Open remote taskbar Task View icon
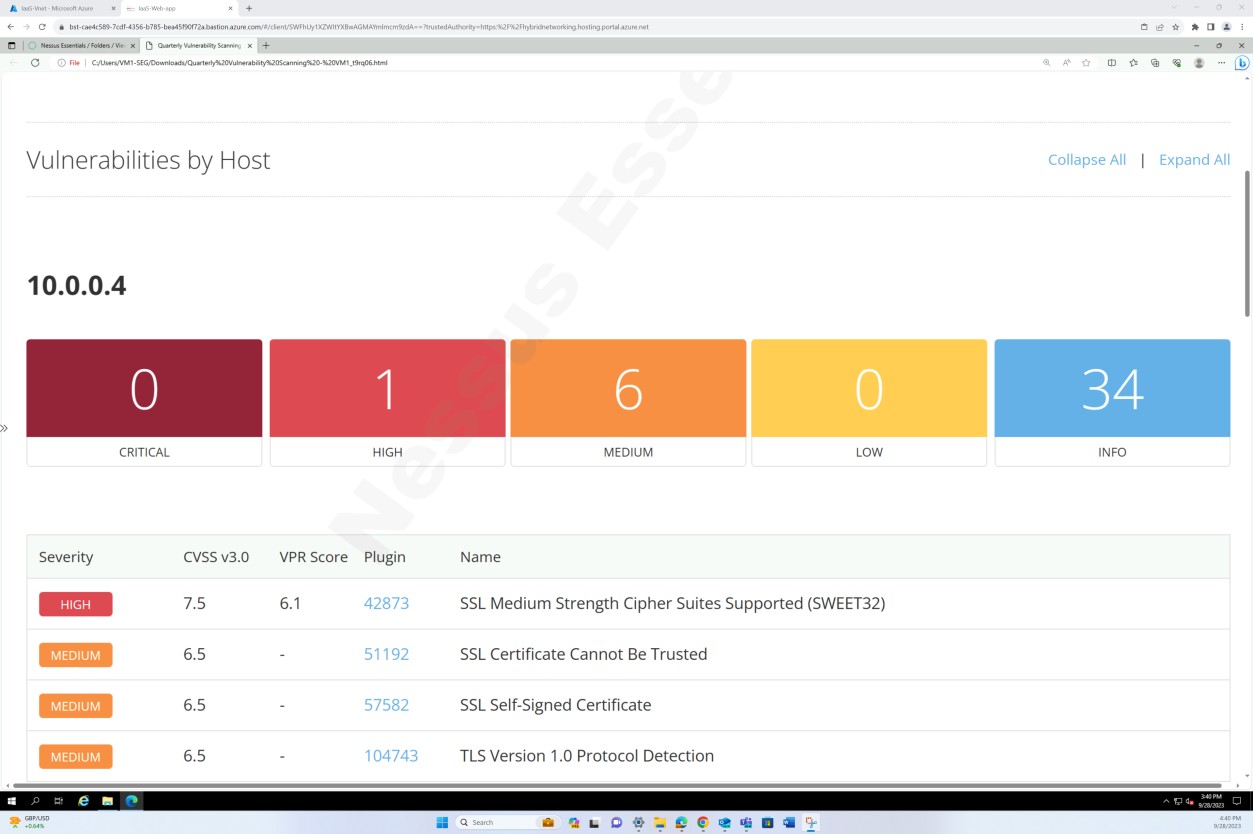1253x834 pixels. 59,801
